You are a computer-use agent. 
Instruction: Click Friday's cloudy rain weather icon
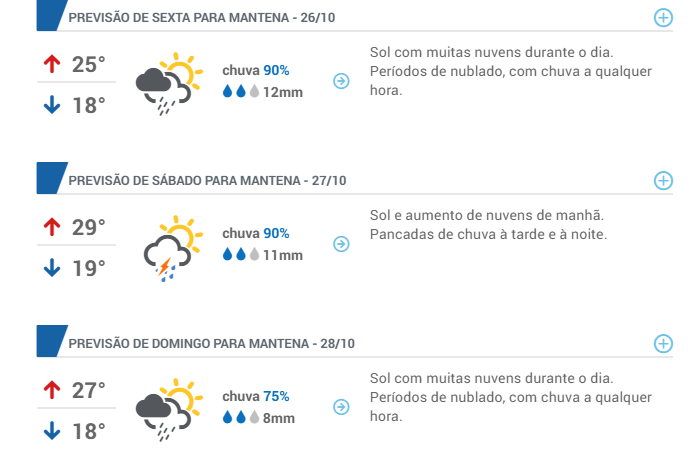click(x=167, y=83)
